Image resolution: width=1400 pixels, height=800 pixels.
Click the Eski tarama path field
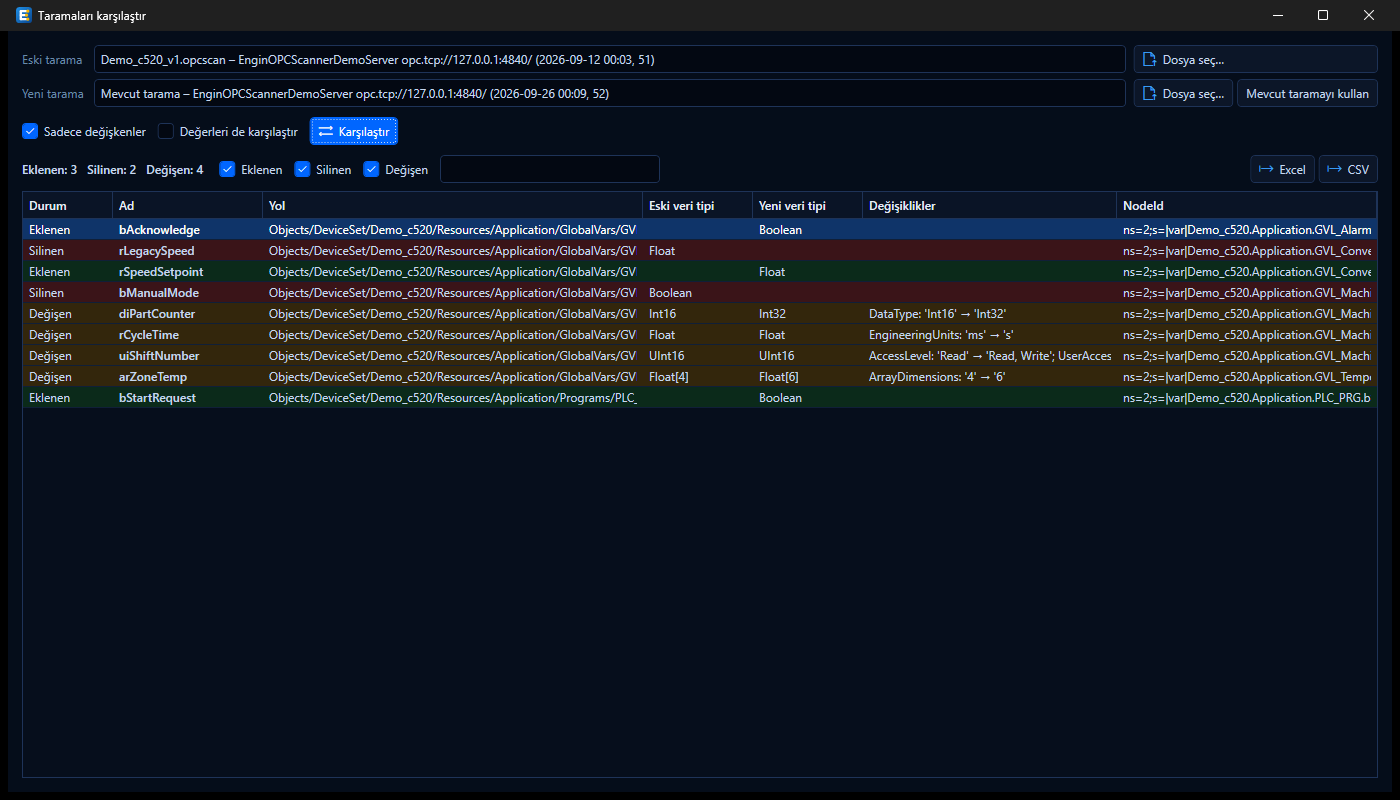coord(610,59)
